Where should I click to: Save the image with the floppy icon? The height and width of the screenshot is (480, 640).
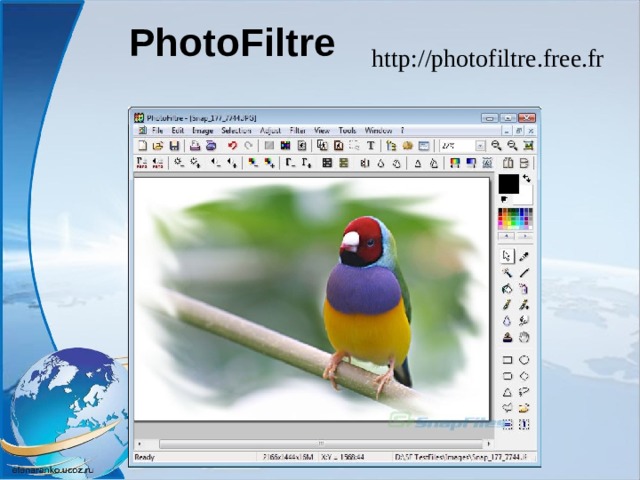tap(174, 145)
